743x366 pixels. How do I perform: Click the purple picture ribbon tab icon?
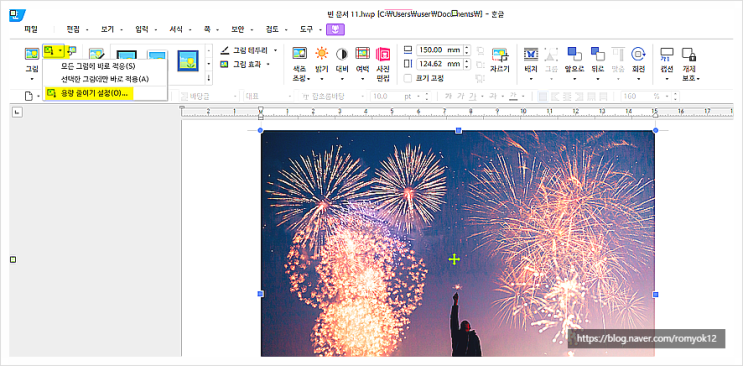(x=335, y=29)
